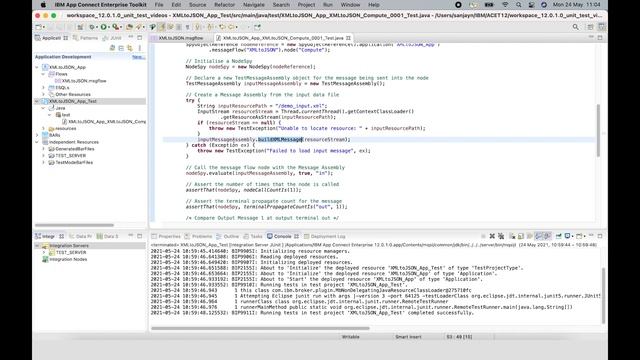The height and width of the screenshot is (360, 640).
Task: Click the date and time in menu bar
Action: coord(576,5)
